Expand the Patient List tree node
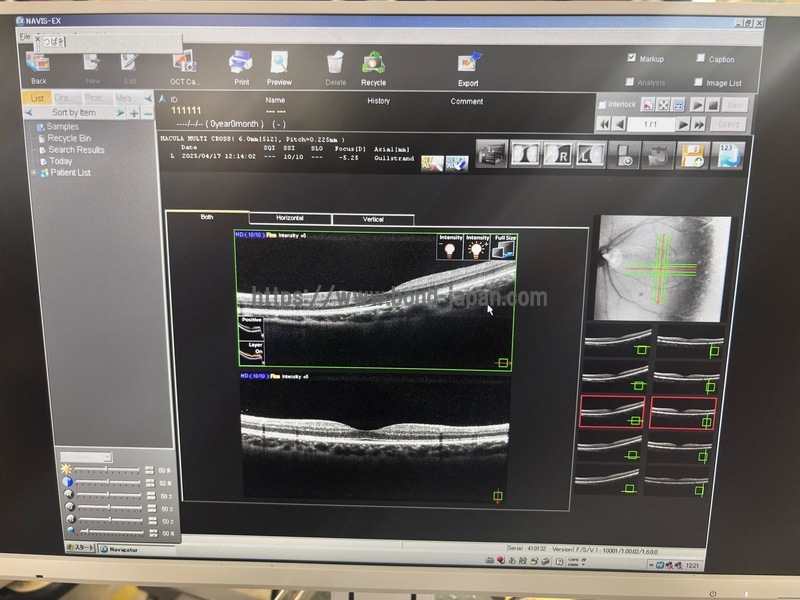800x600 pixels. (34, 173)
